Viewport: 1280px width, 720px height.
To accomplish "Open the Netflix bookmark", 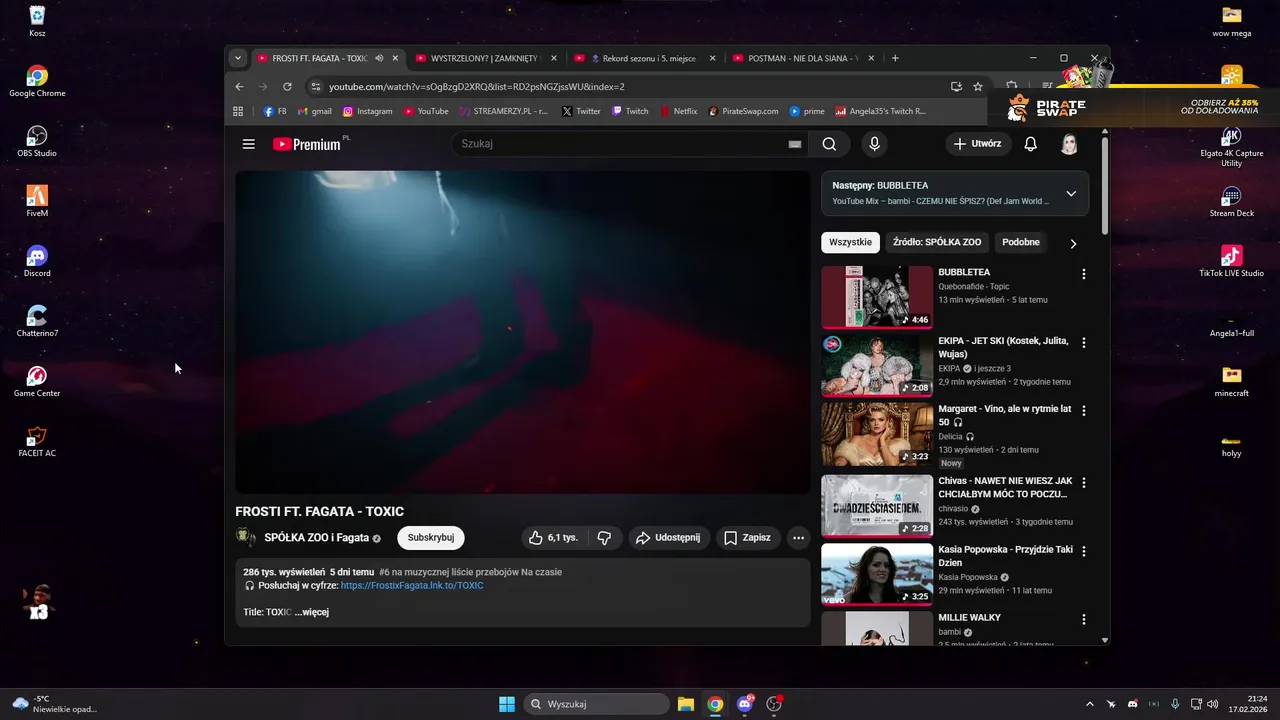I will point(678,112).
